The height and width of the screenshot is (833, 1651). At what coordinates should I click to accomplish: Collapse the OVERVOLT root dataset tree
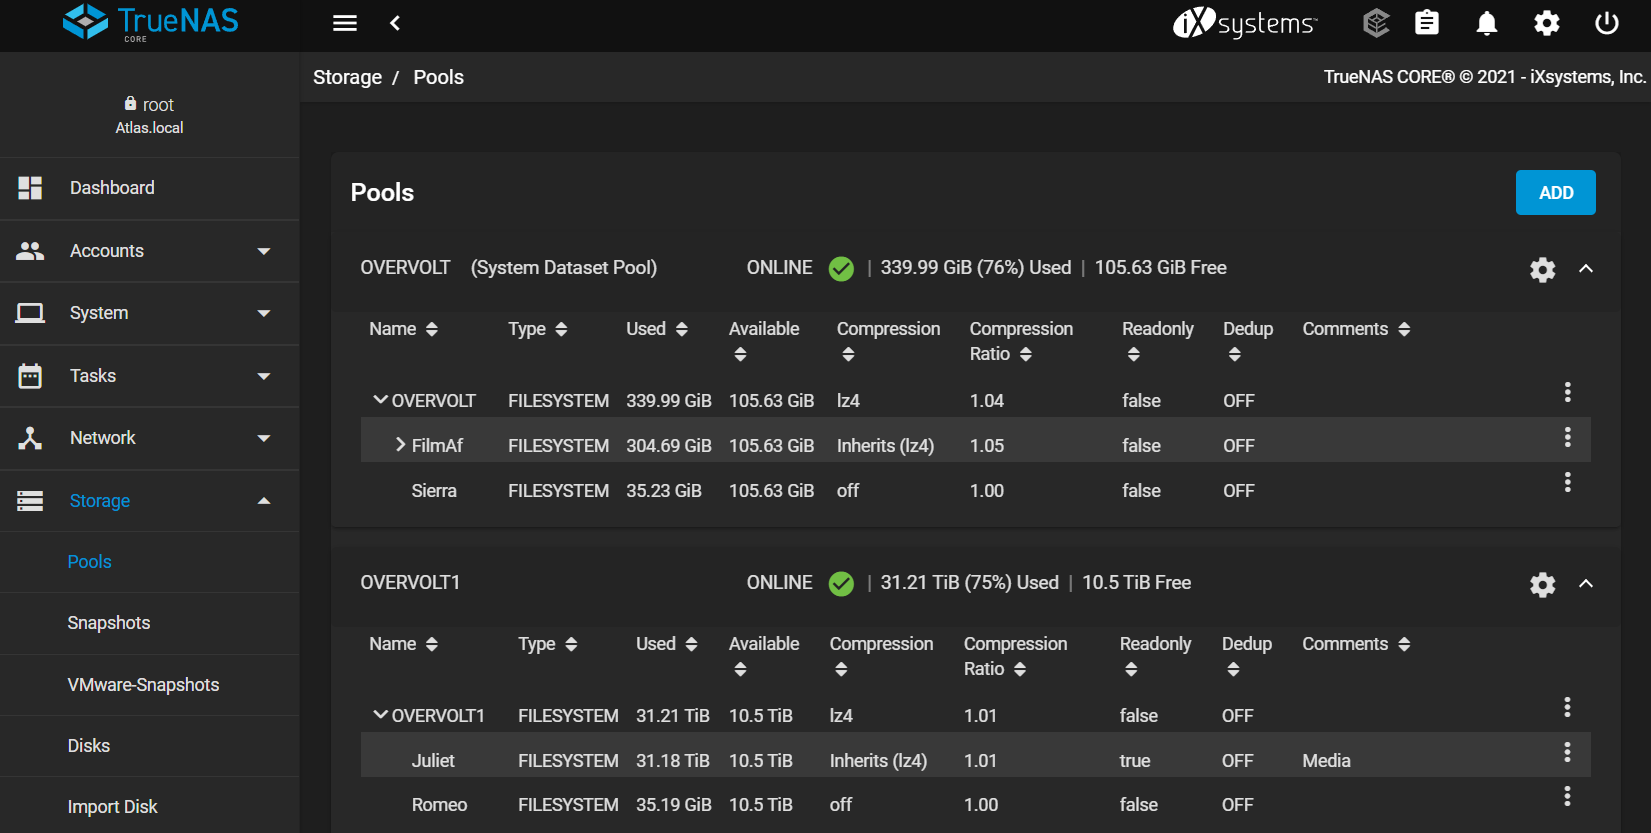click(380, 400)
